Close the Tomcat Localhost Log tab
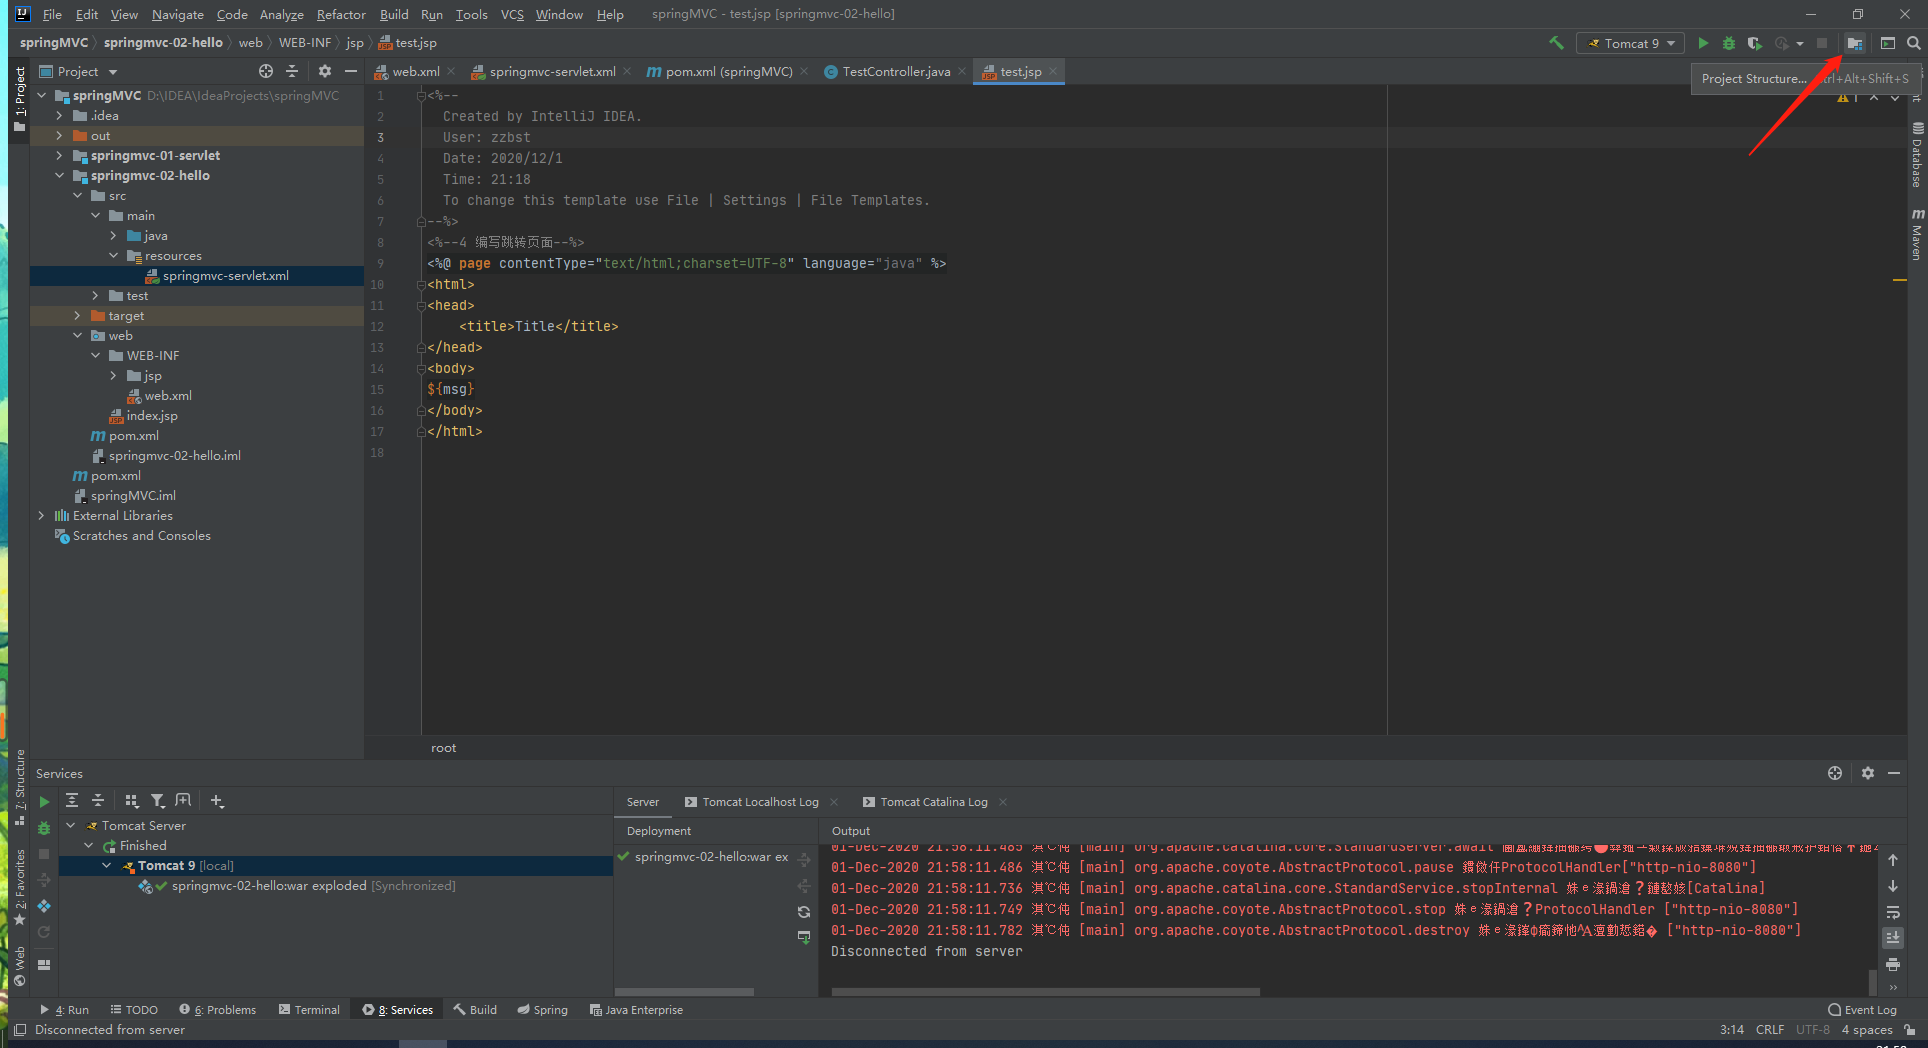The width and height of the screenshot is (1928, 1048). tap(834, 802)
